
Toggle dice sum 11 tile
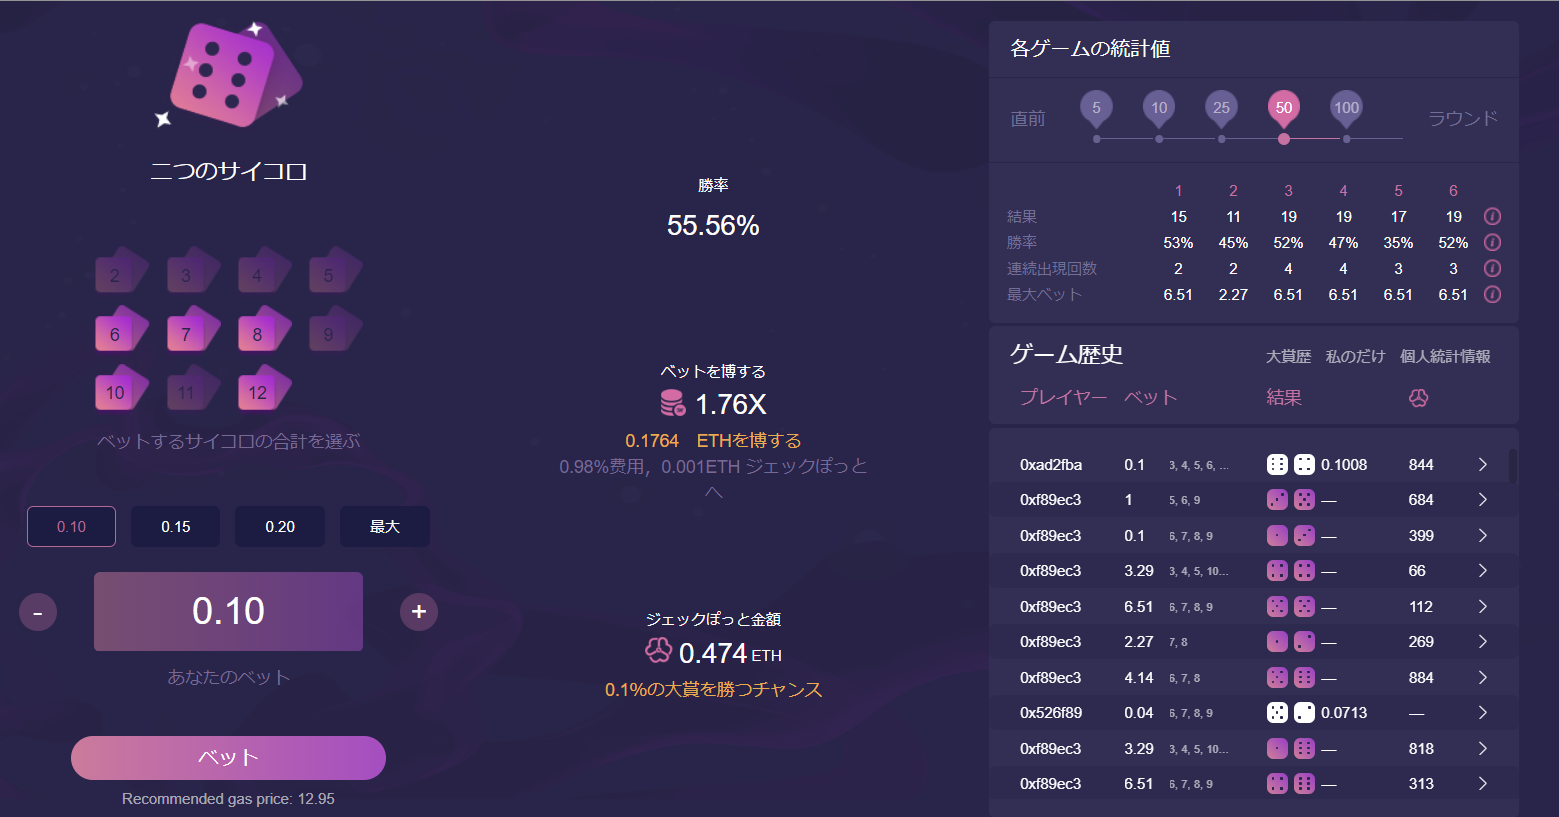click(x=192, y=388)
